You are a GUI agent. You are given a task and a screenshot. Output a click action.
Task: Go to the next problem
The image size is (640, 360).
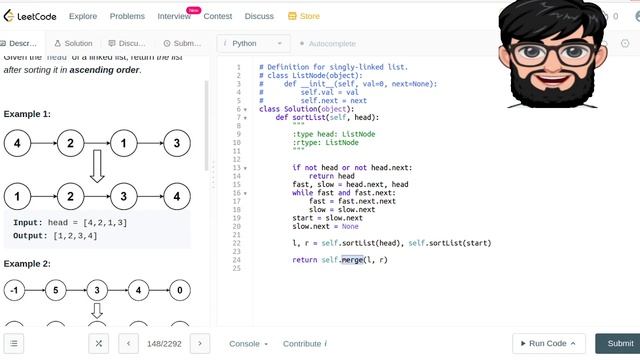click(200, 343)
